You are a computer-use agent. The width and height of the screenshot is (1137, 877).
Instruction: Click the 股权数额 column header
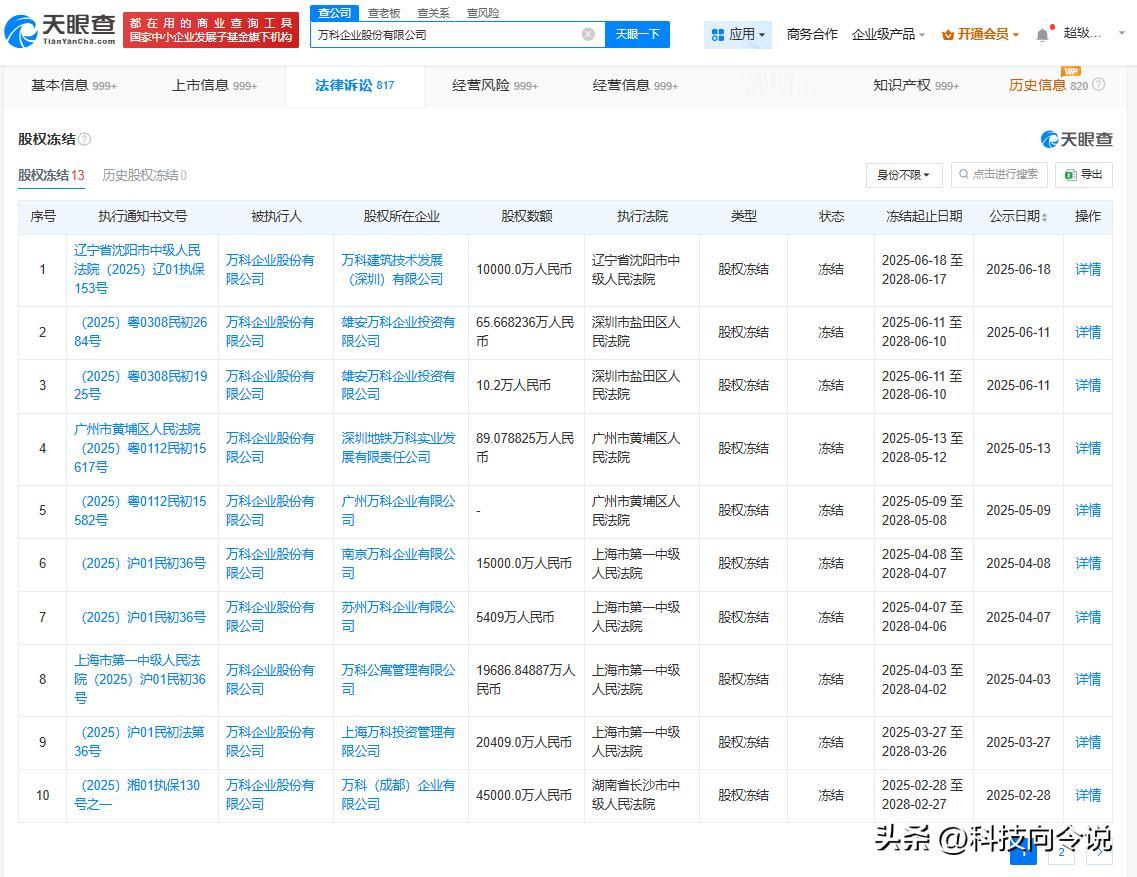[526, 216]
